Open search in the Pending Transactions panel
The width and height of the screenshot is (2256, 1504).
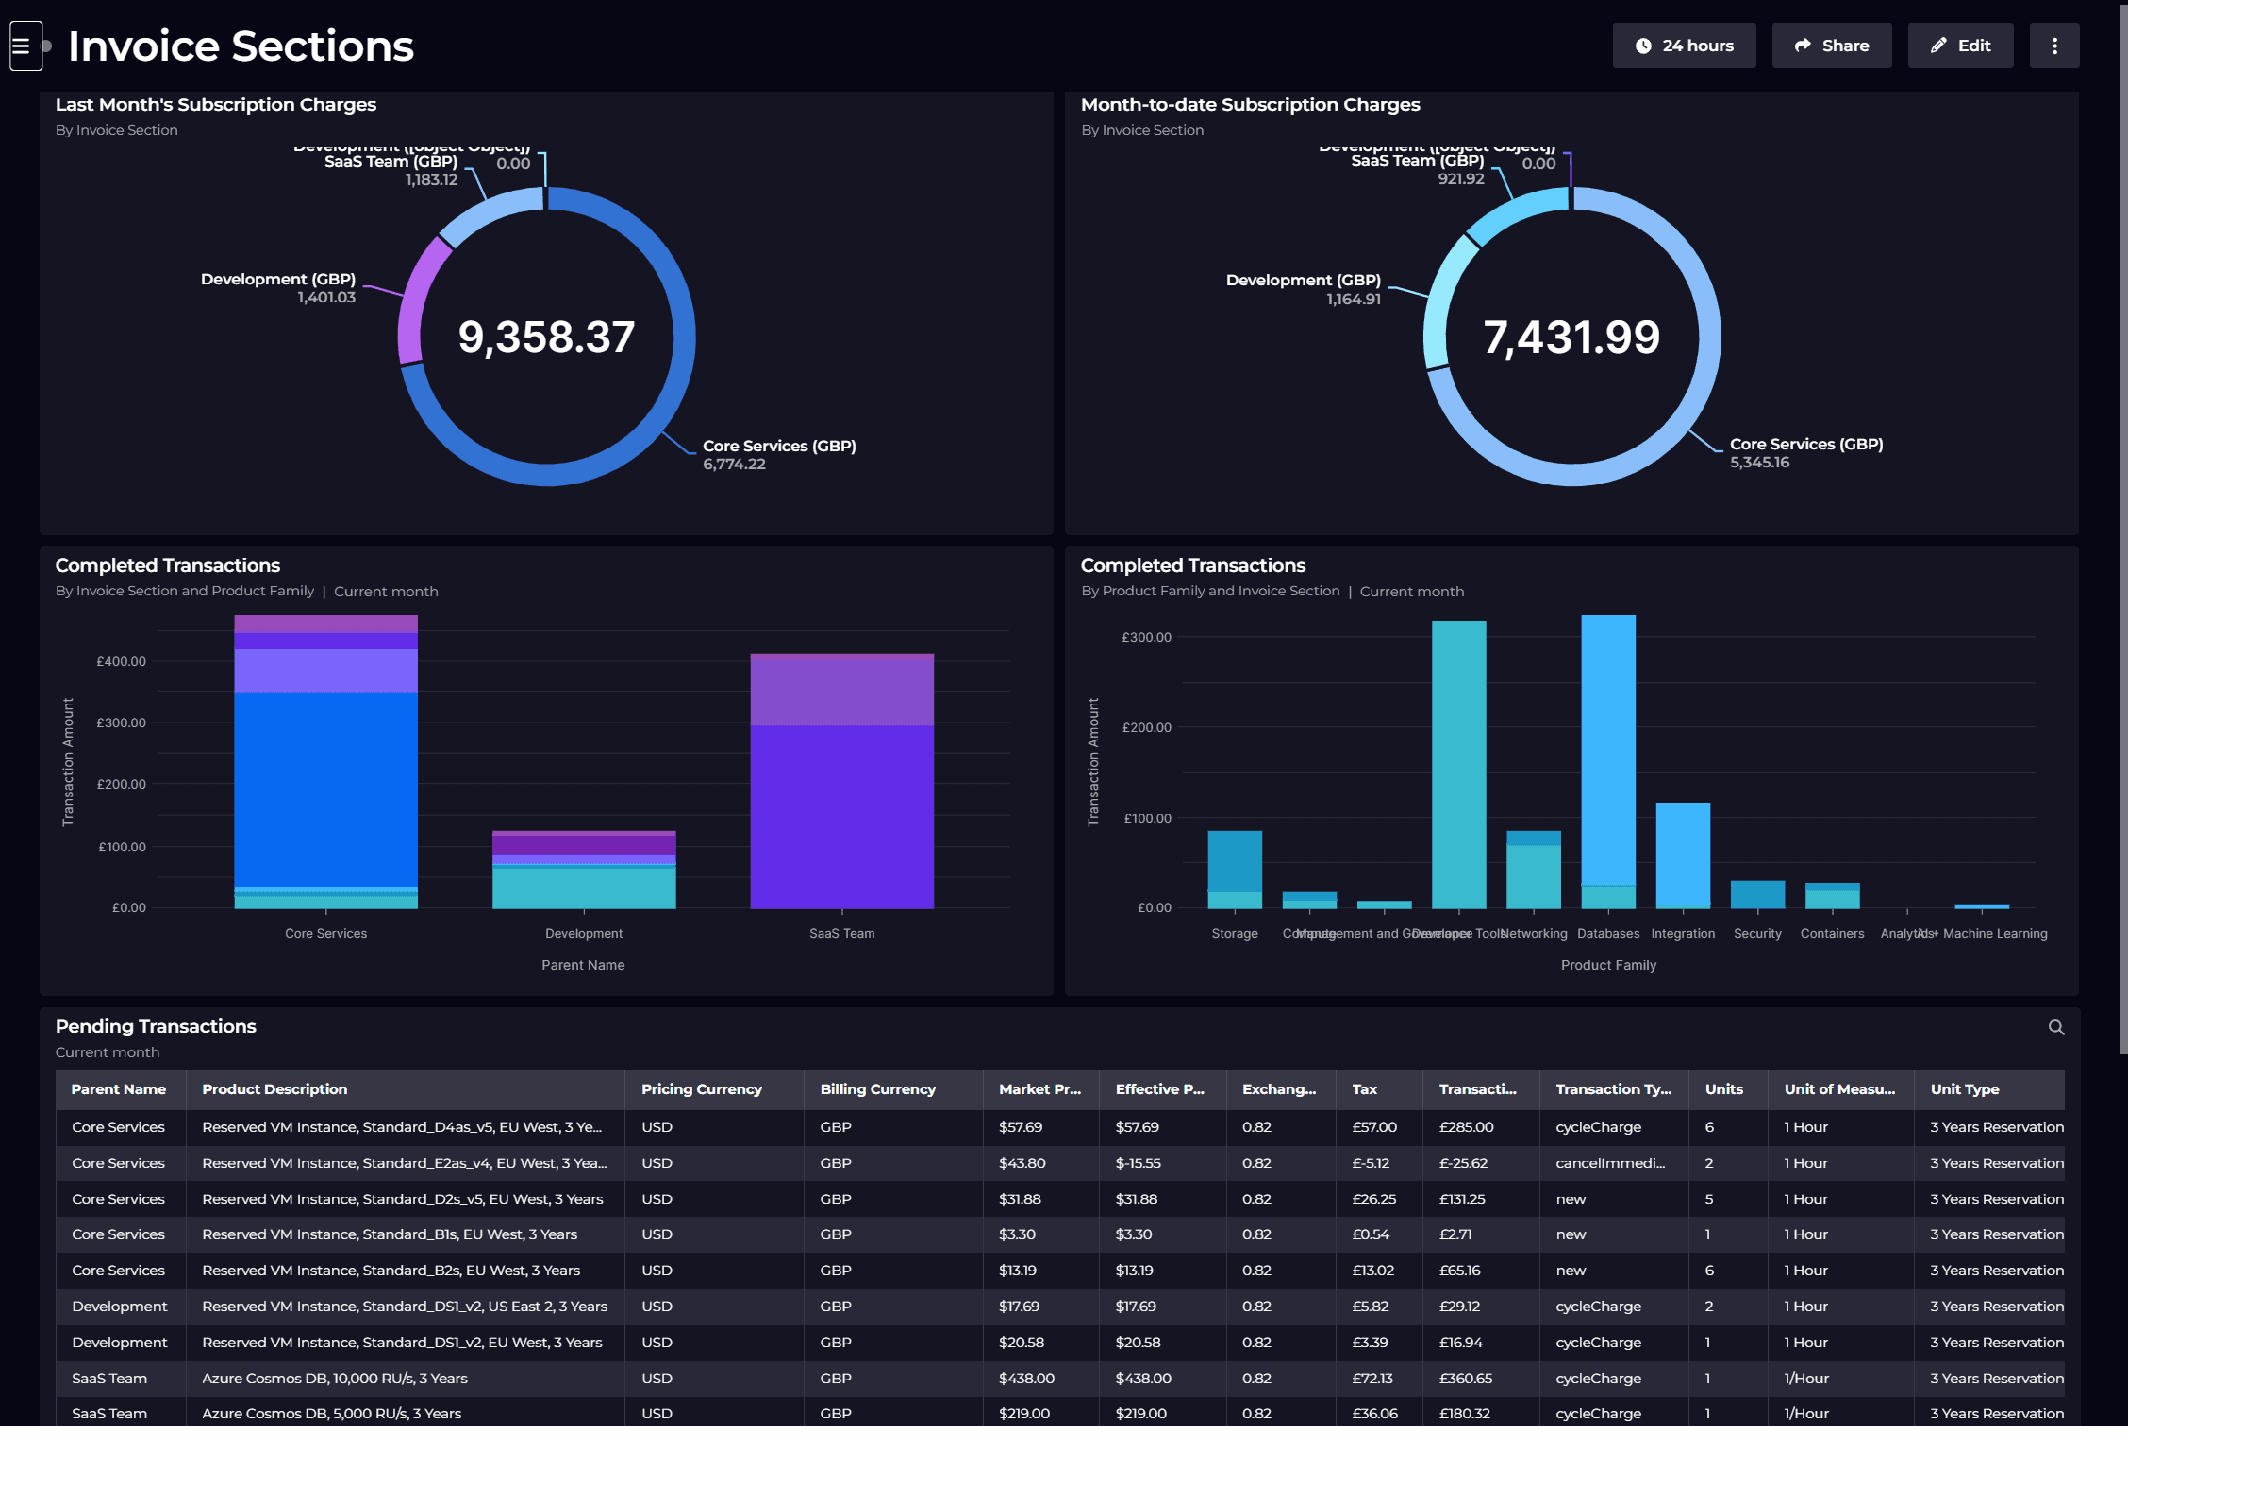coord(2055,1027)
